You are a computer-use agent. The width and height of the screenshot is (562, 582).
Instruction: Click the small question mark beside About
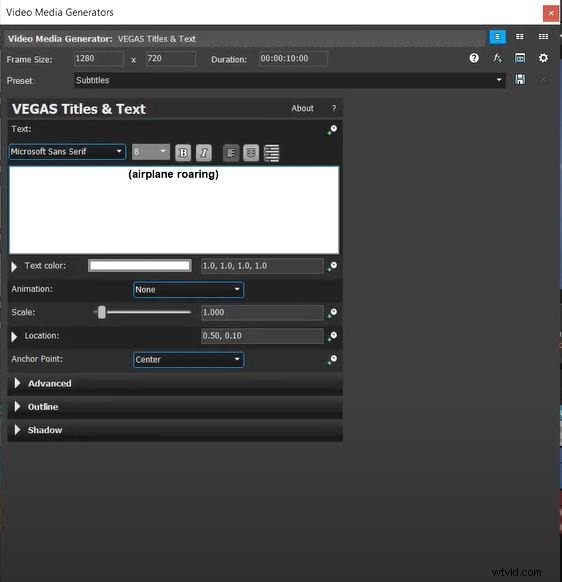[334, 108]
